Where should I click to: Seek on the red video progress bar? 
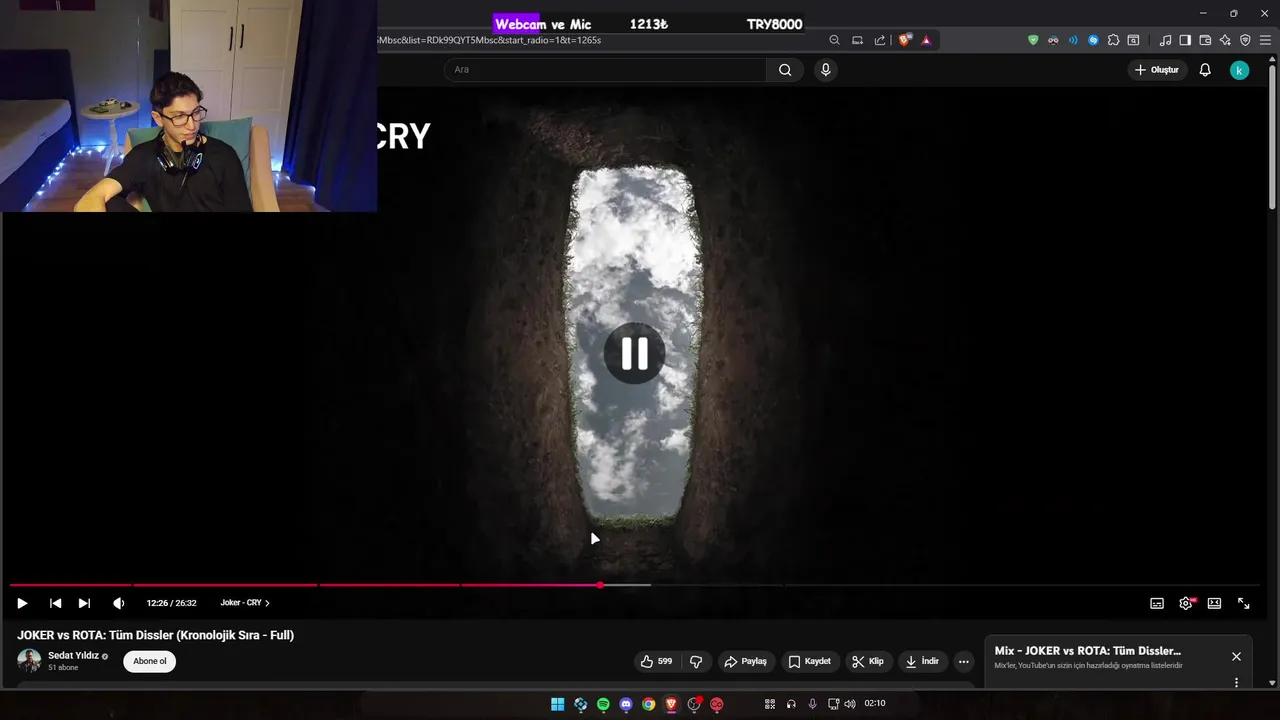click(x=634, y=585)
